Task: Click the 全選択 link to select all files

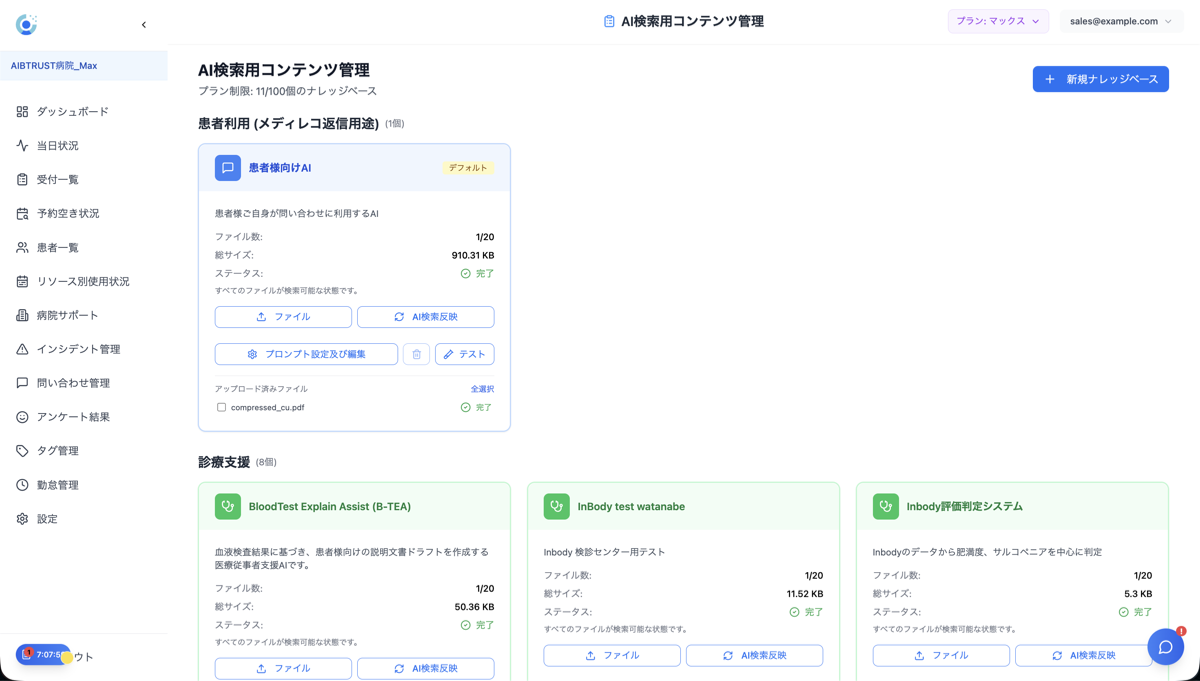Action: pyautogui.click(x=484, y=388)
